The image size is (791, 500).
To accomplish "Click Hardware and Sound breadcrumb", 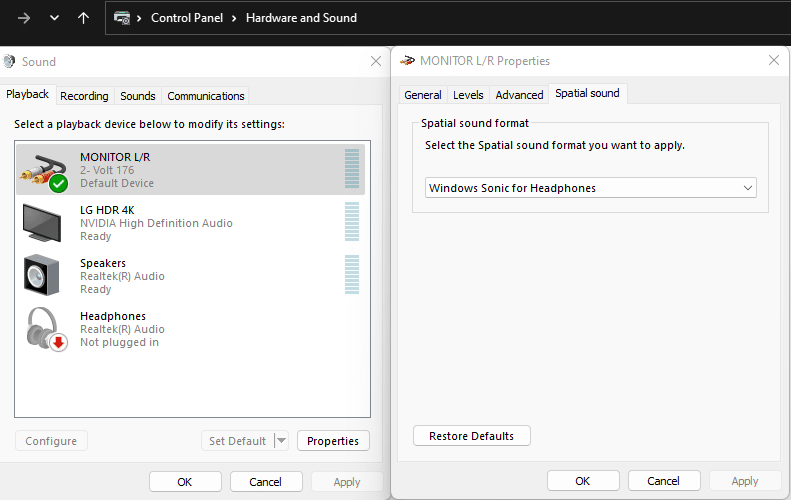I will coord(301,18).
